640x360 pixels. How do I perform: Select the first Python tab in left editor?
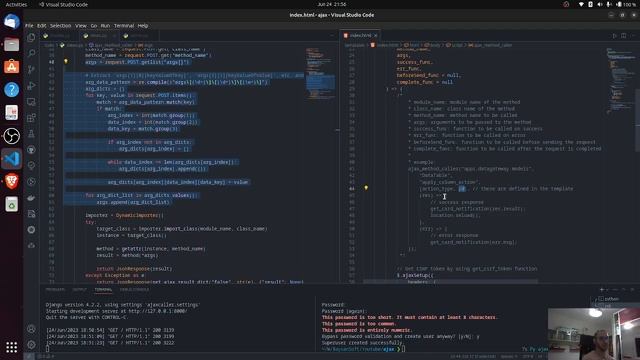(58, 36)
